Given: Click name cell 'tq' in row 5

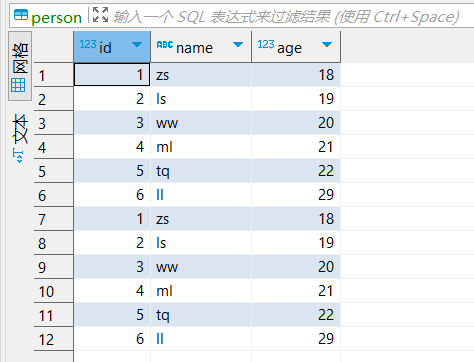Looking at the screenshot, I should pos(201,171).
